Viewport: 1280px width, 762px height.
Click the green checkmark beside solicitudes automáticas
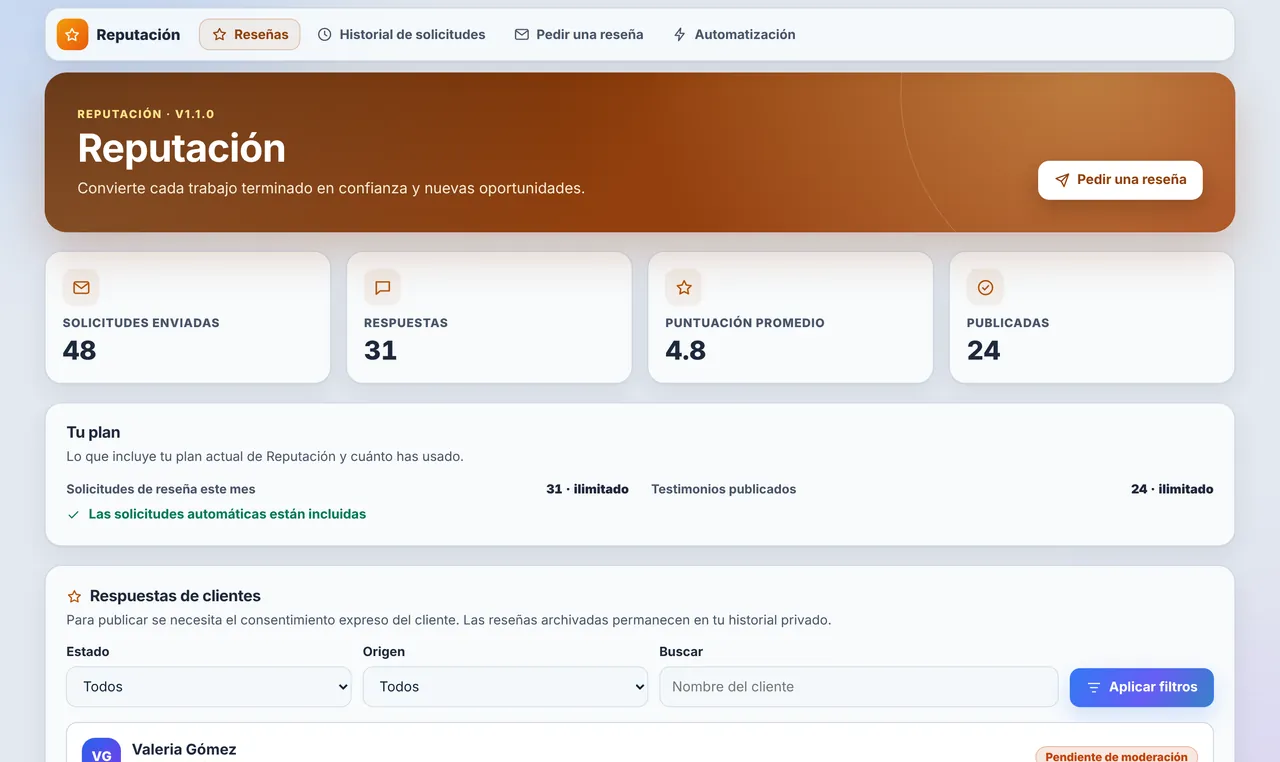click(x=73, y=514)
